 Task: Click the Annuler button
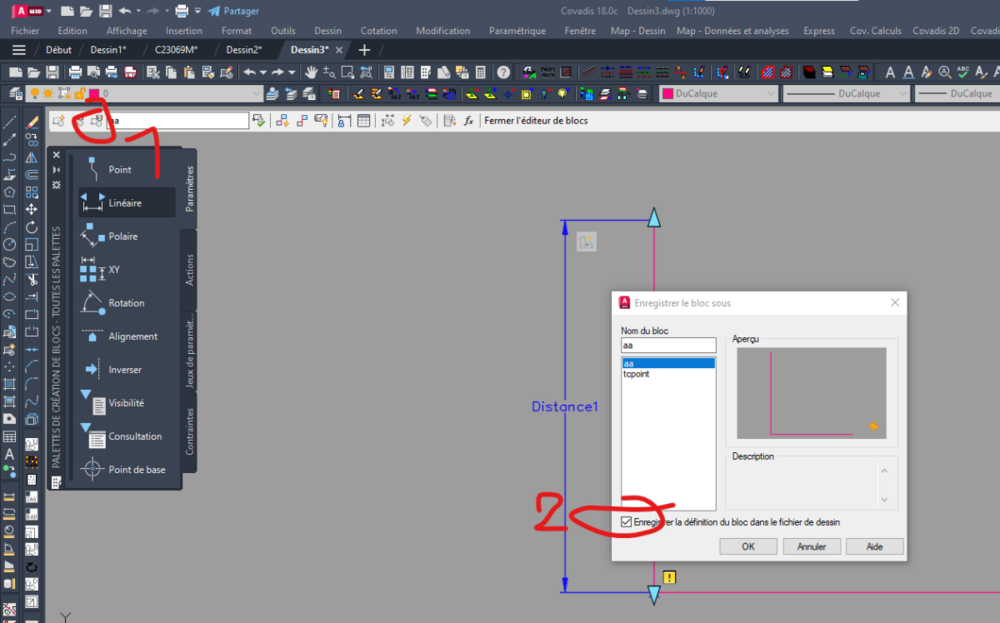click(x=811, y=546)
